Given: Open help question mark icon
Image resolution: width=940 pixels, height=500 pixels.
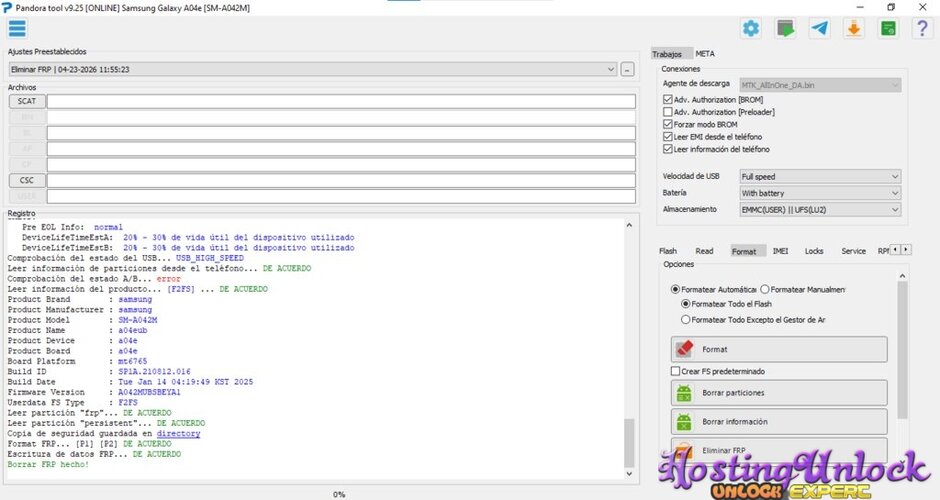Looking at the screenshot, I should (x=923, y=28).
